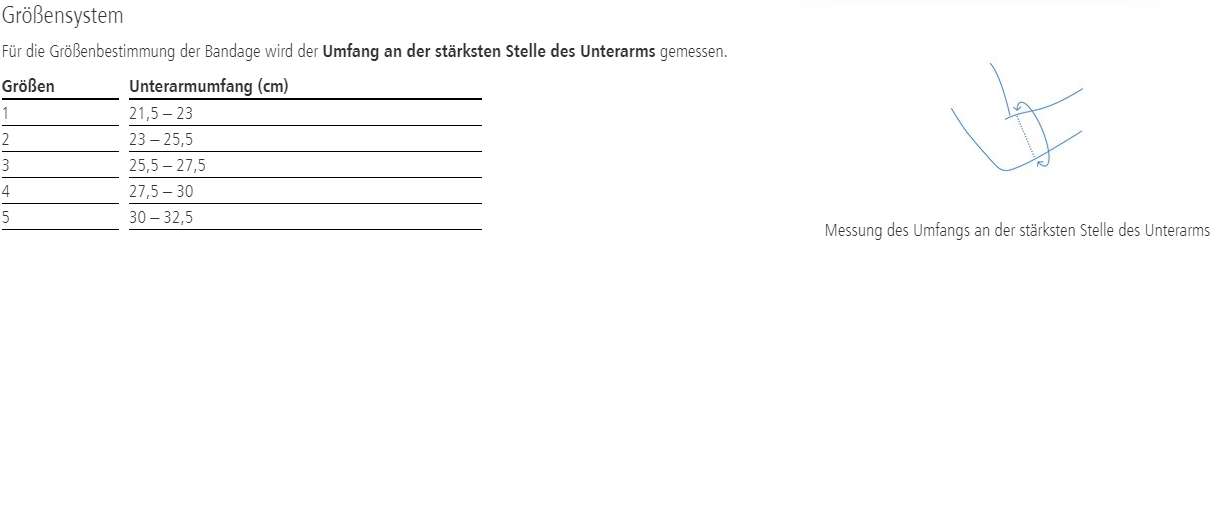This screenshot has width=1221, height=510.
Task: Click the "Messung des Umfangs" illustration caption
Action: [1017, 231]
